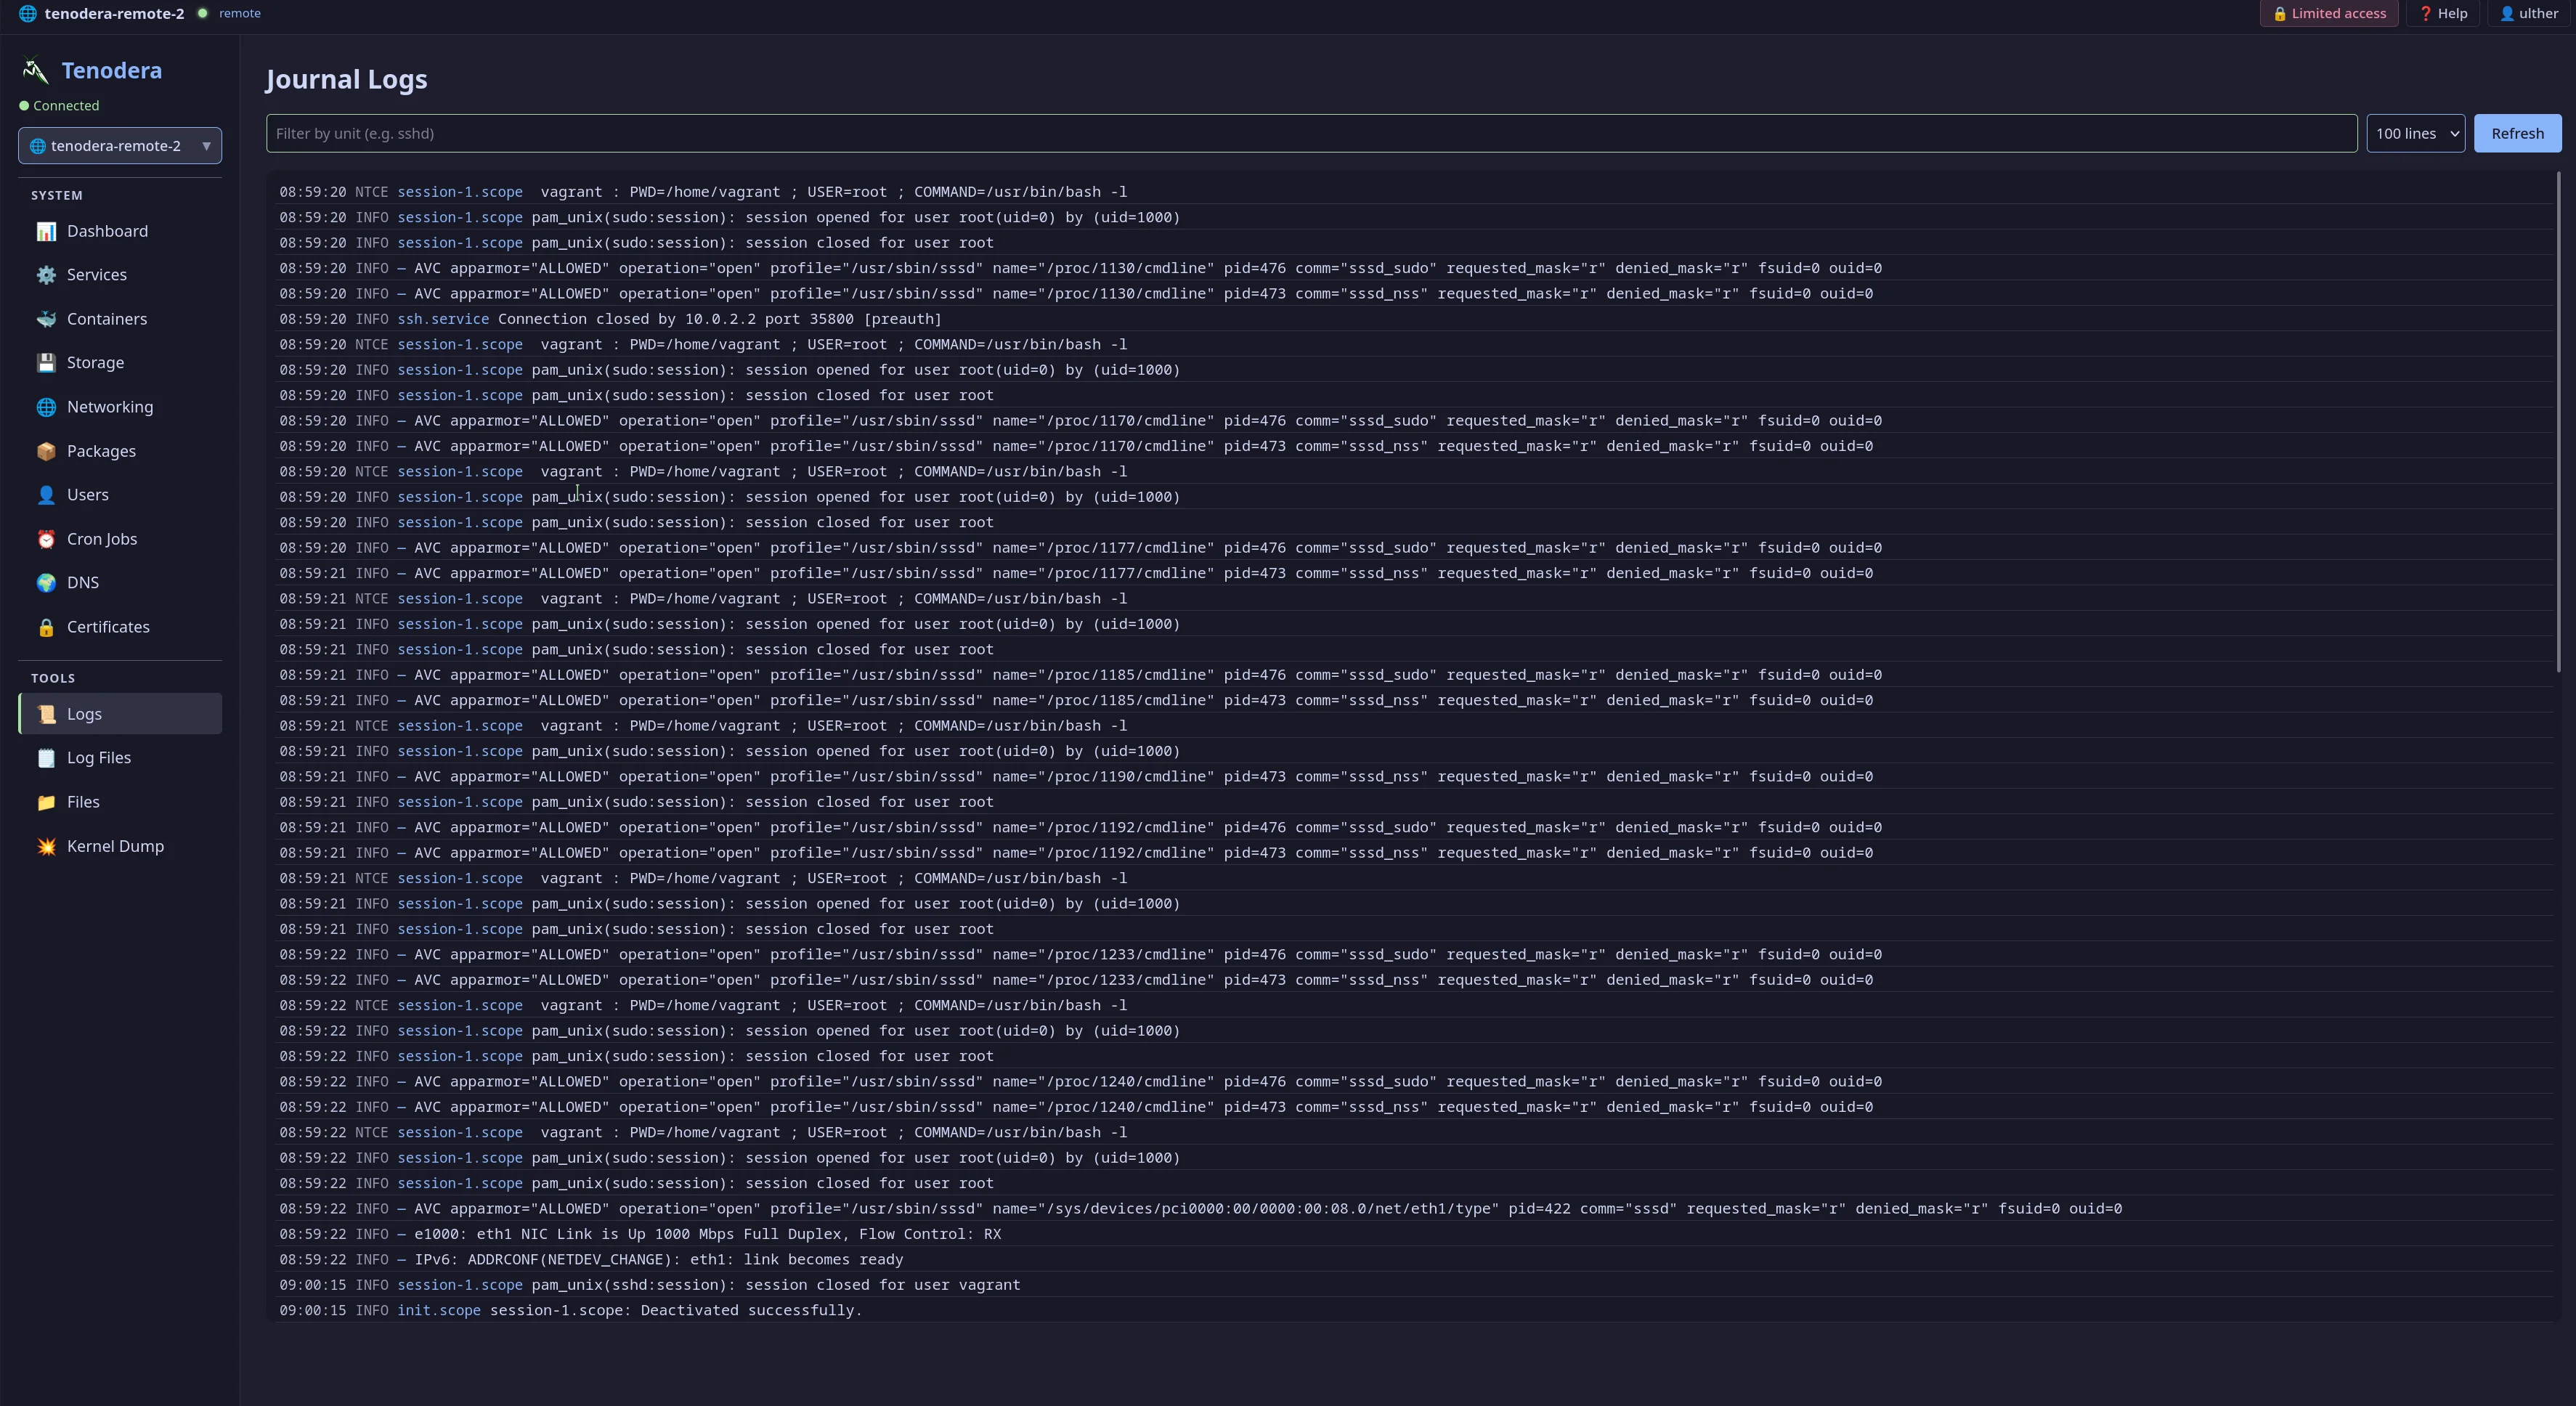Image resolution: width=2576 pixels, height=1406 pixels.
Task: Open the tenodera-remote-2 host selector dropdown
Action: tap(120, 146)
